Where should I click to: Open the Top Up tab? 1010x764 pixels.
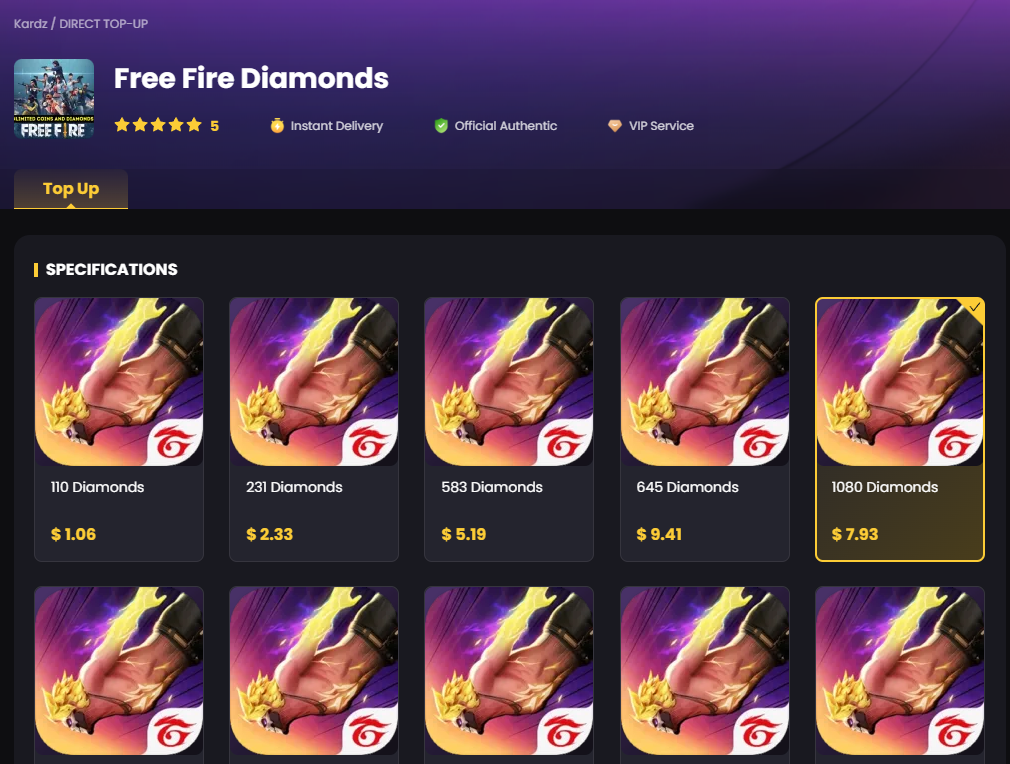pos(71,189)
